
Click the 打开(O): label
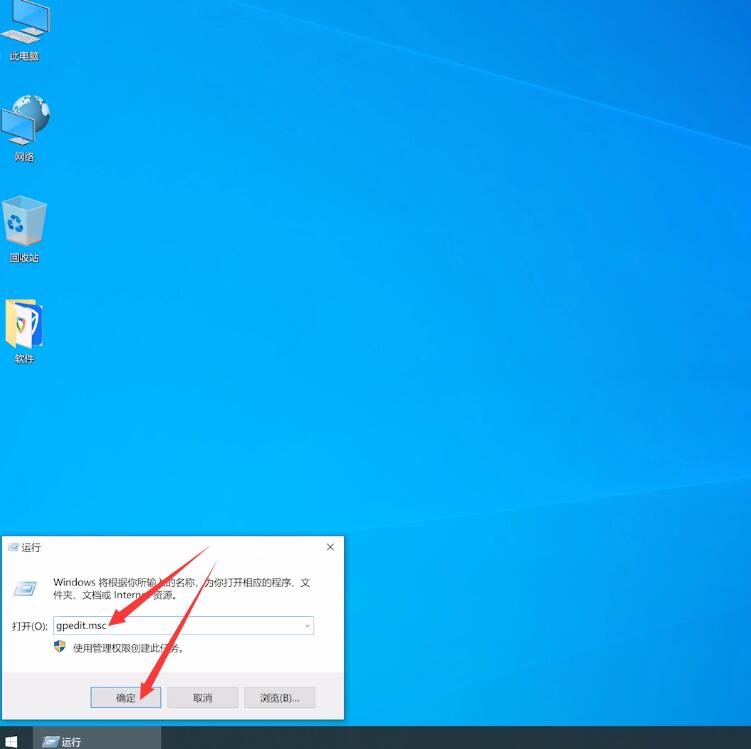[x=30, y=626]
